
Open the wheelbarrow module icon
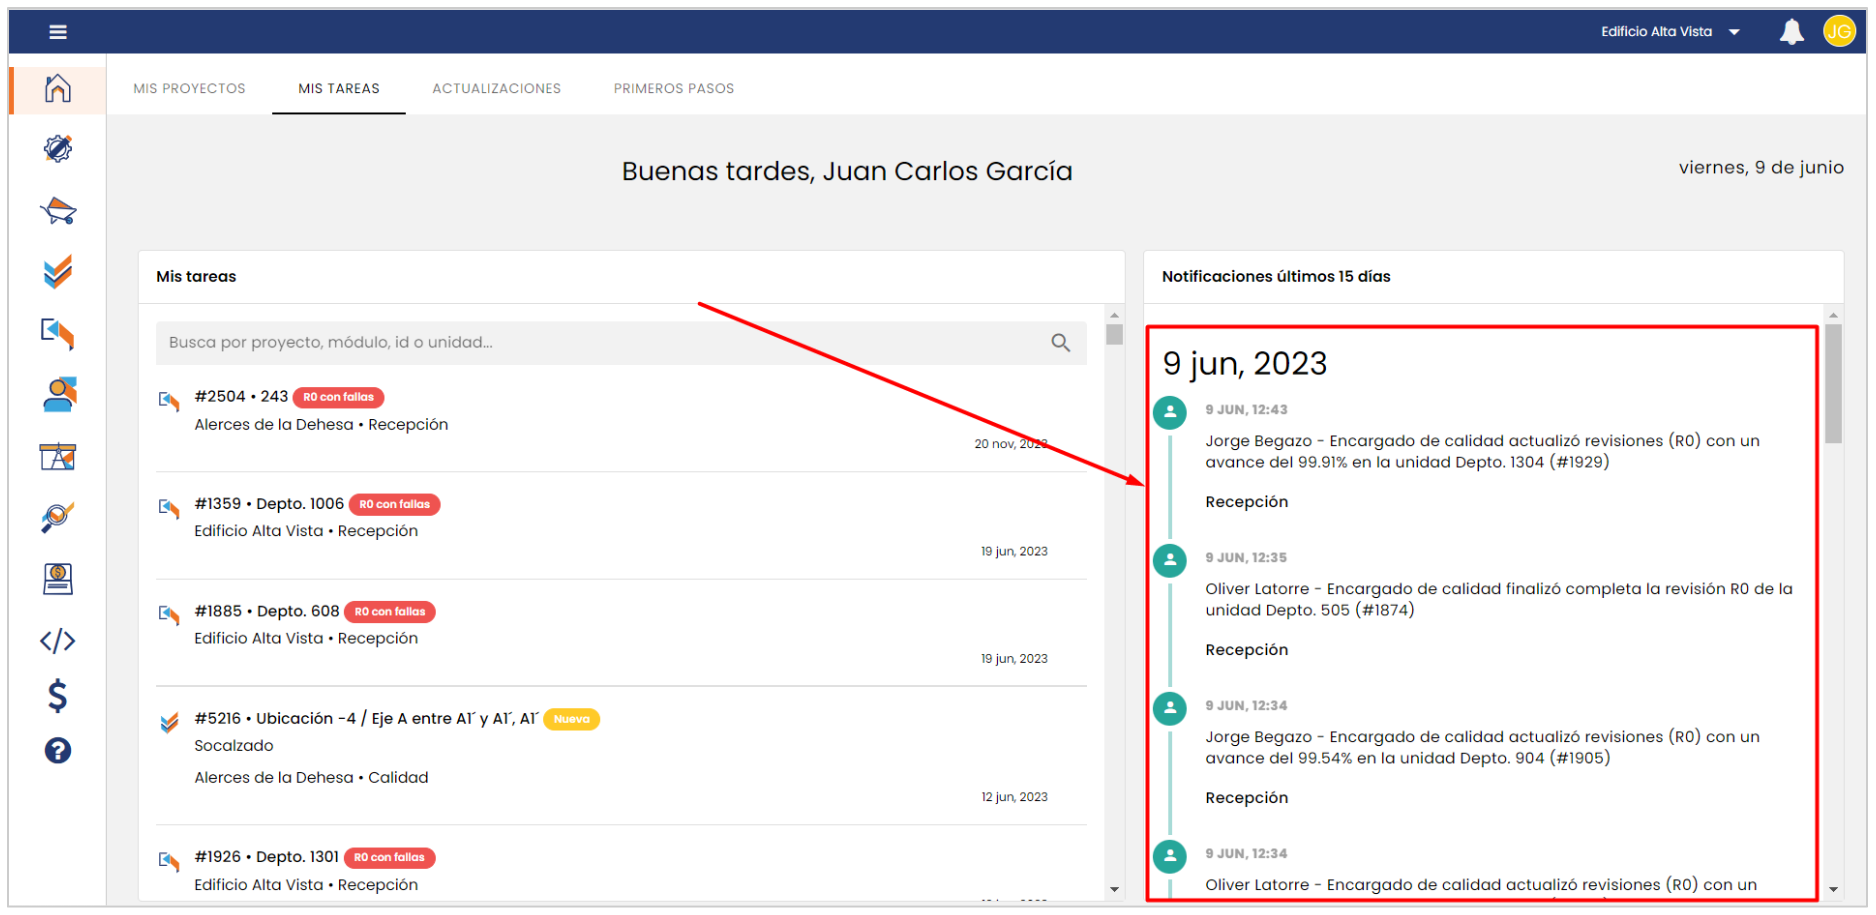[58, 211]
